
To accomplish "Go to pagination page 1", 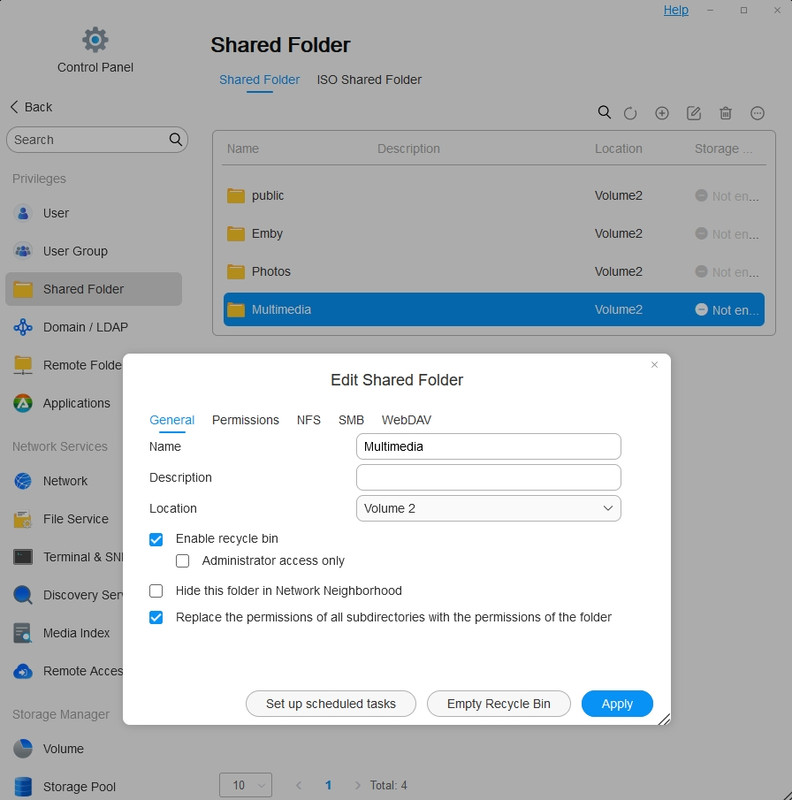I will click(328, 785).
